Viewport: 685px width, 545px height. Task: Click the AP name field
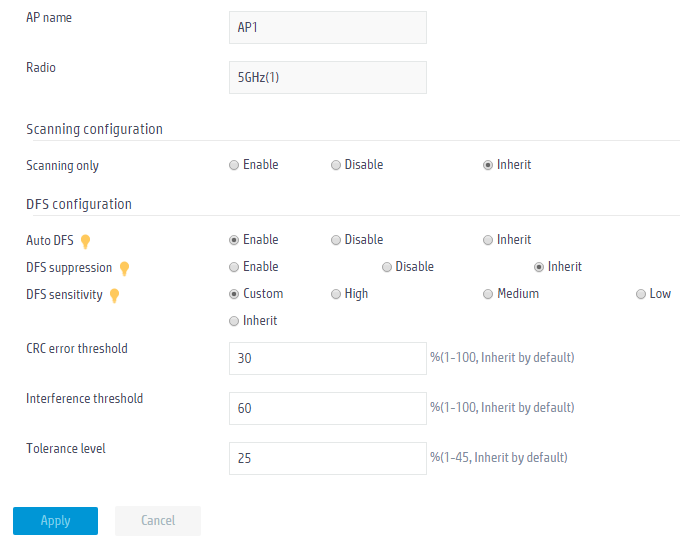(x=328, y=28)
